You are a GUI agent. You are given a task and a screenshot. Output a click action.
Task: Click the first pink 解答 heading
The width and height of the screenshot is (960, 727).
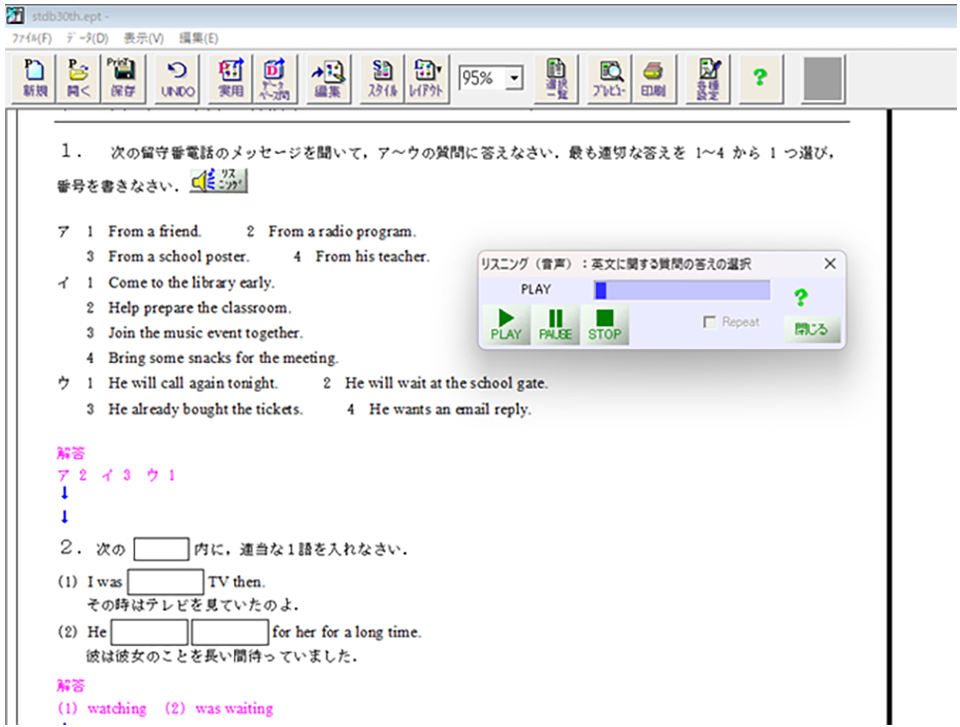click(71, 453)
